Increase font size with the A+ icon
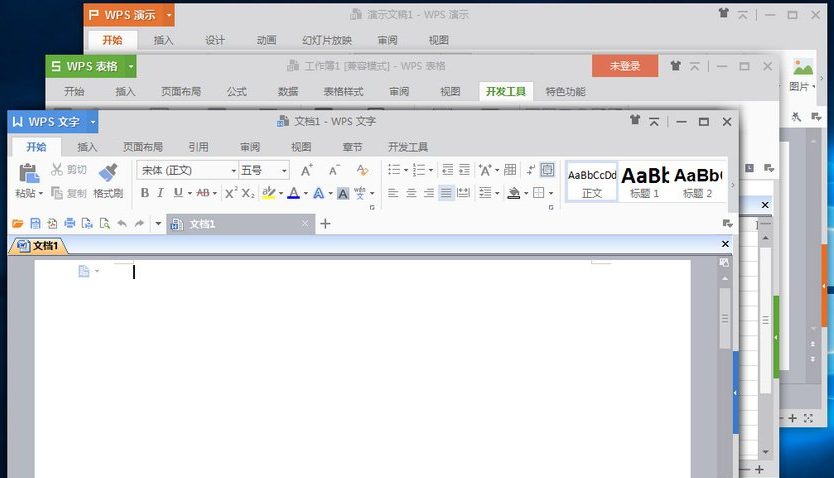The image size is (834, 478). tap(307, 170)
